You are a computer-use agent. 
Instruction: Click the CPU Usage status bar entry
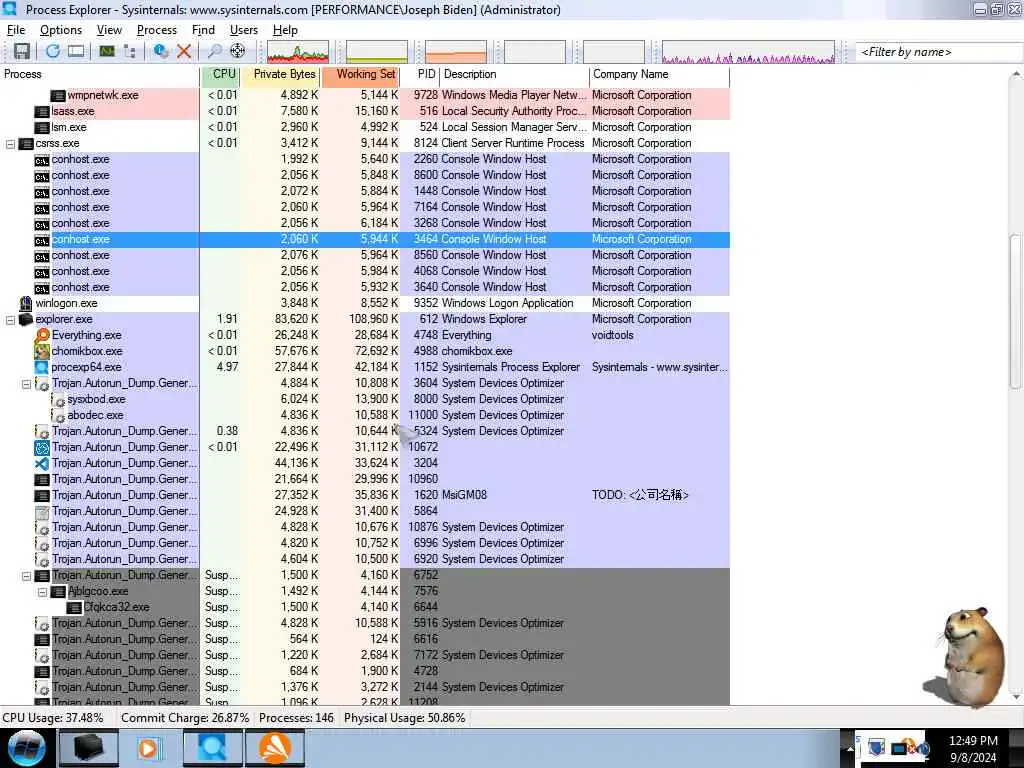[53, 718]
